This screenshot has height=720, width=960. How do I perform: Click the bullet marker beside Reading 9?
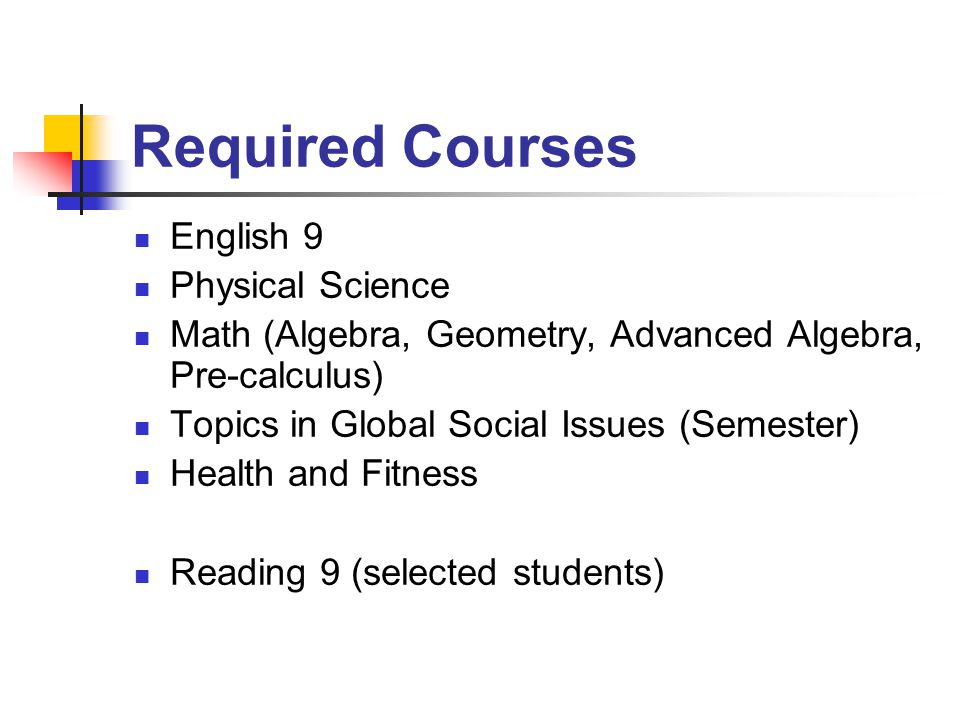pos(142,576)
